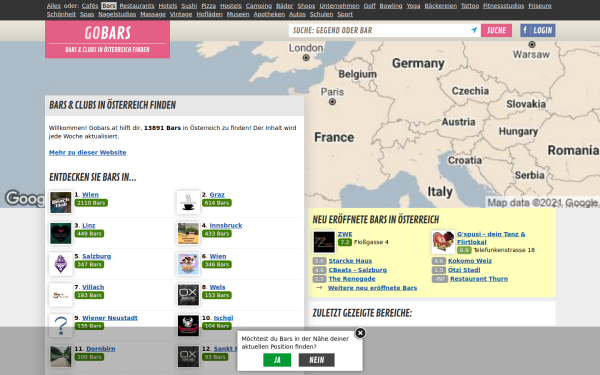The image size is (600, 375).
Task: Click the Salzburg purple logo thumbnail
Action: tap(60, 264)
